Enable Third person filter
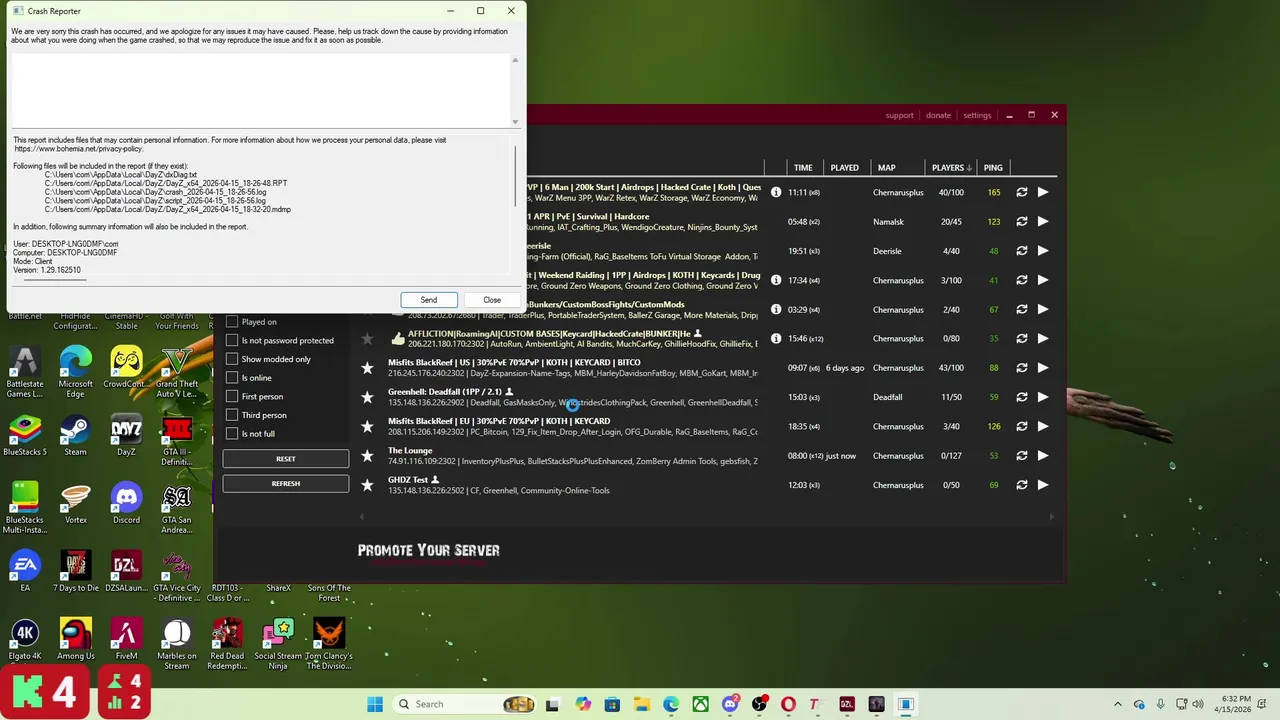The height and width of the screenshot is (720, 1280). (232, 415)
